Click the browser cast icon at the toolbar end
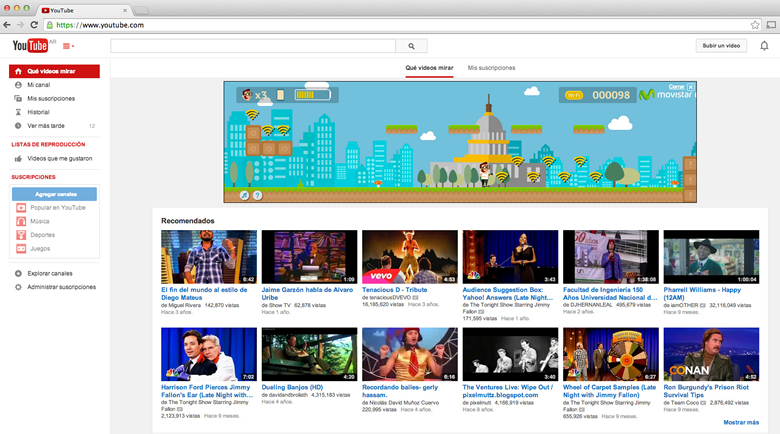780x434 pixels. click(x=771, y=25)
